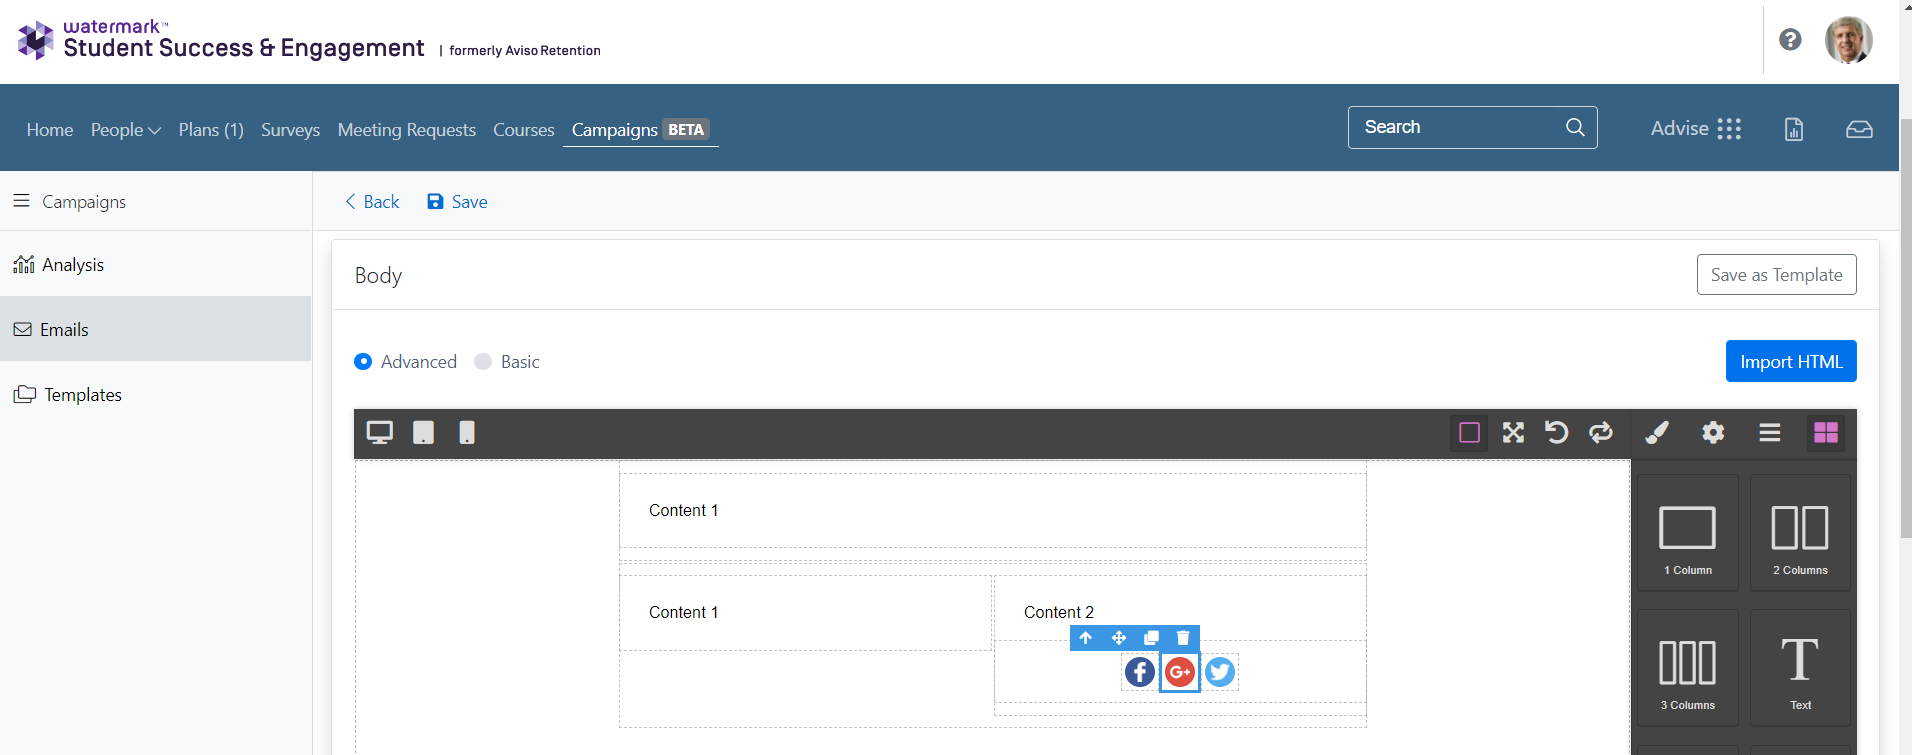Pick the 2 Columns block
The image size is (1912, 755).
coord(1800,533)
